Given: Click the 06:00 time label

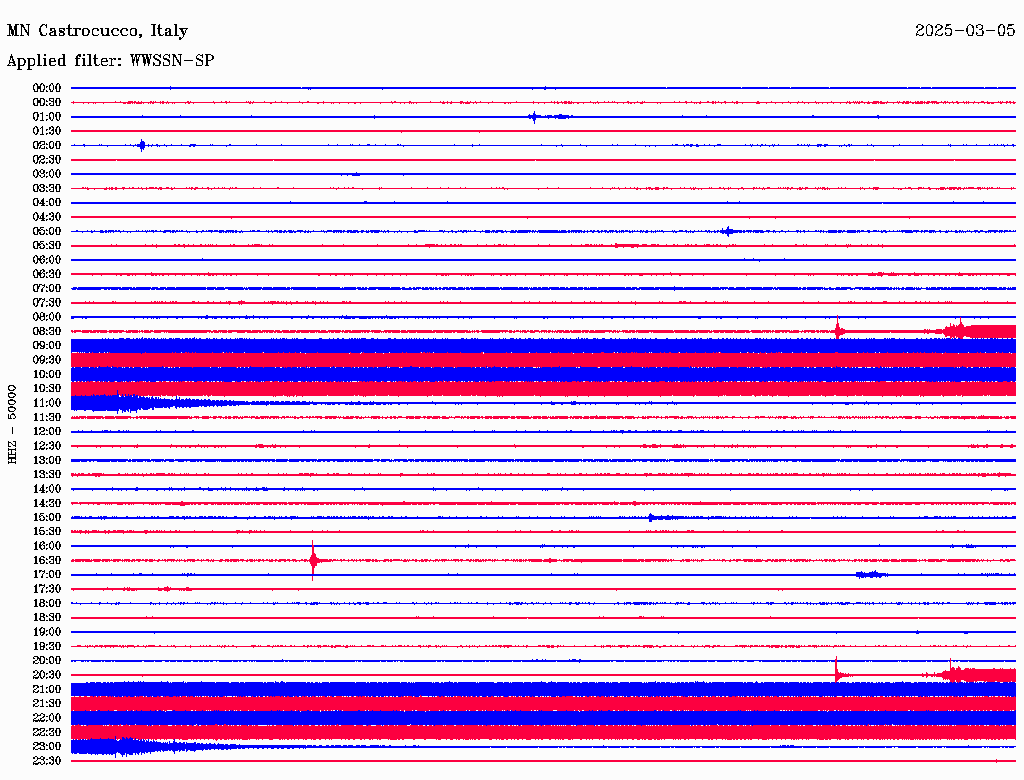Looking at the screenshot, I should pos(46,259).
